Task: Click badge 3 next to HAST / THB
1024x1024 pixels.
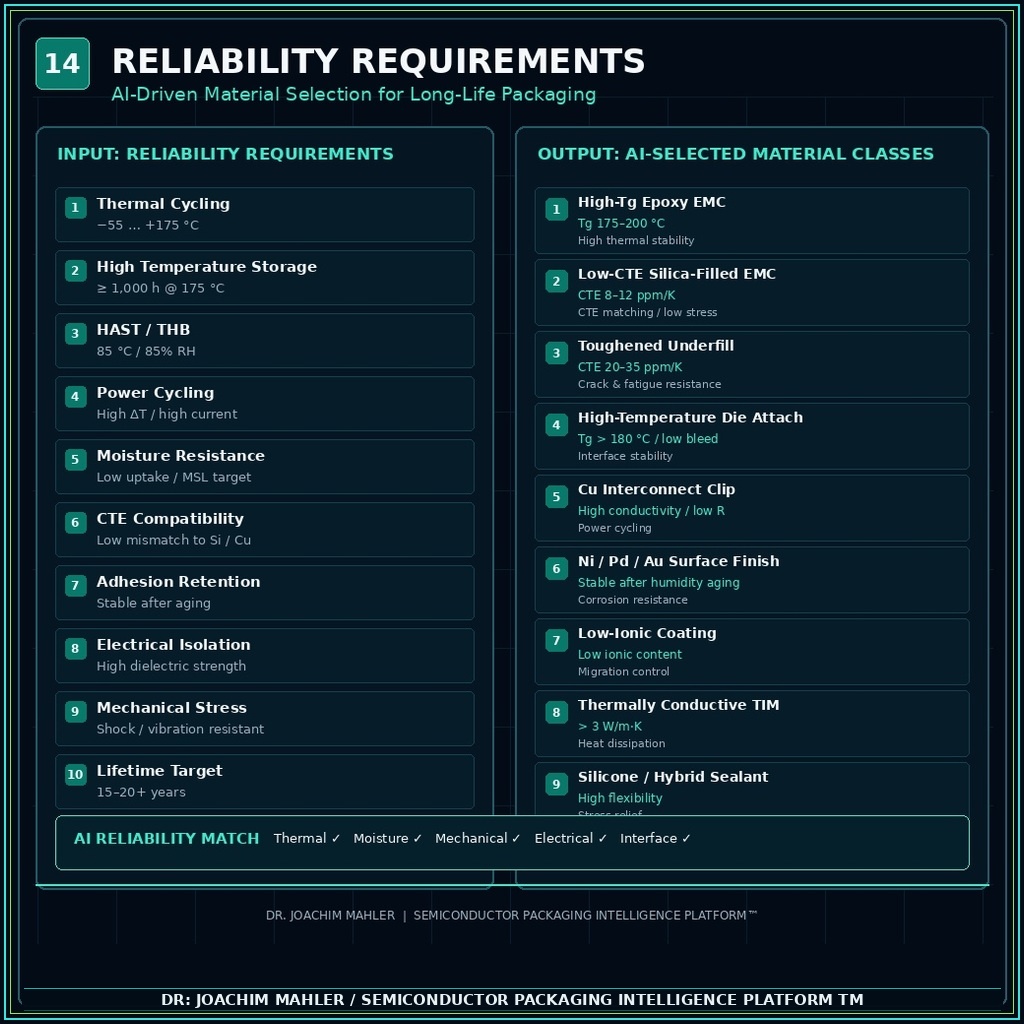Action: click(75, 334)
